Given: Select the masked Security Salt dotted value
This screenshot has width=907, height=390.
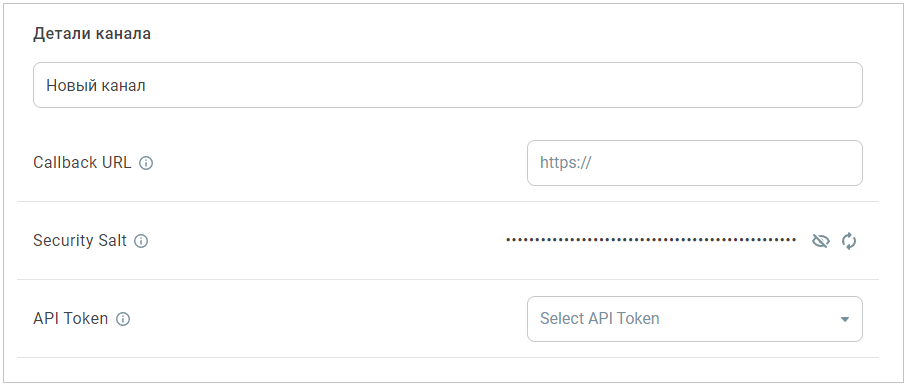Looking at the screenshot, I should [651, 240].
